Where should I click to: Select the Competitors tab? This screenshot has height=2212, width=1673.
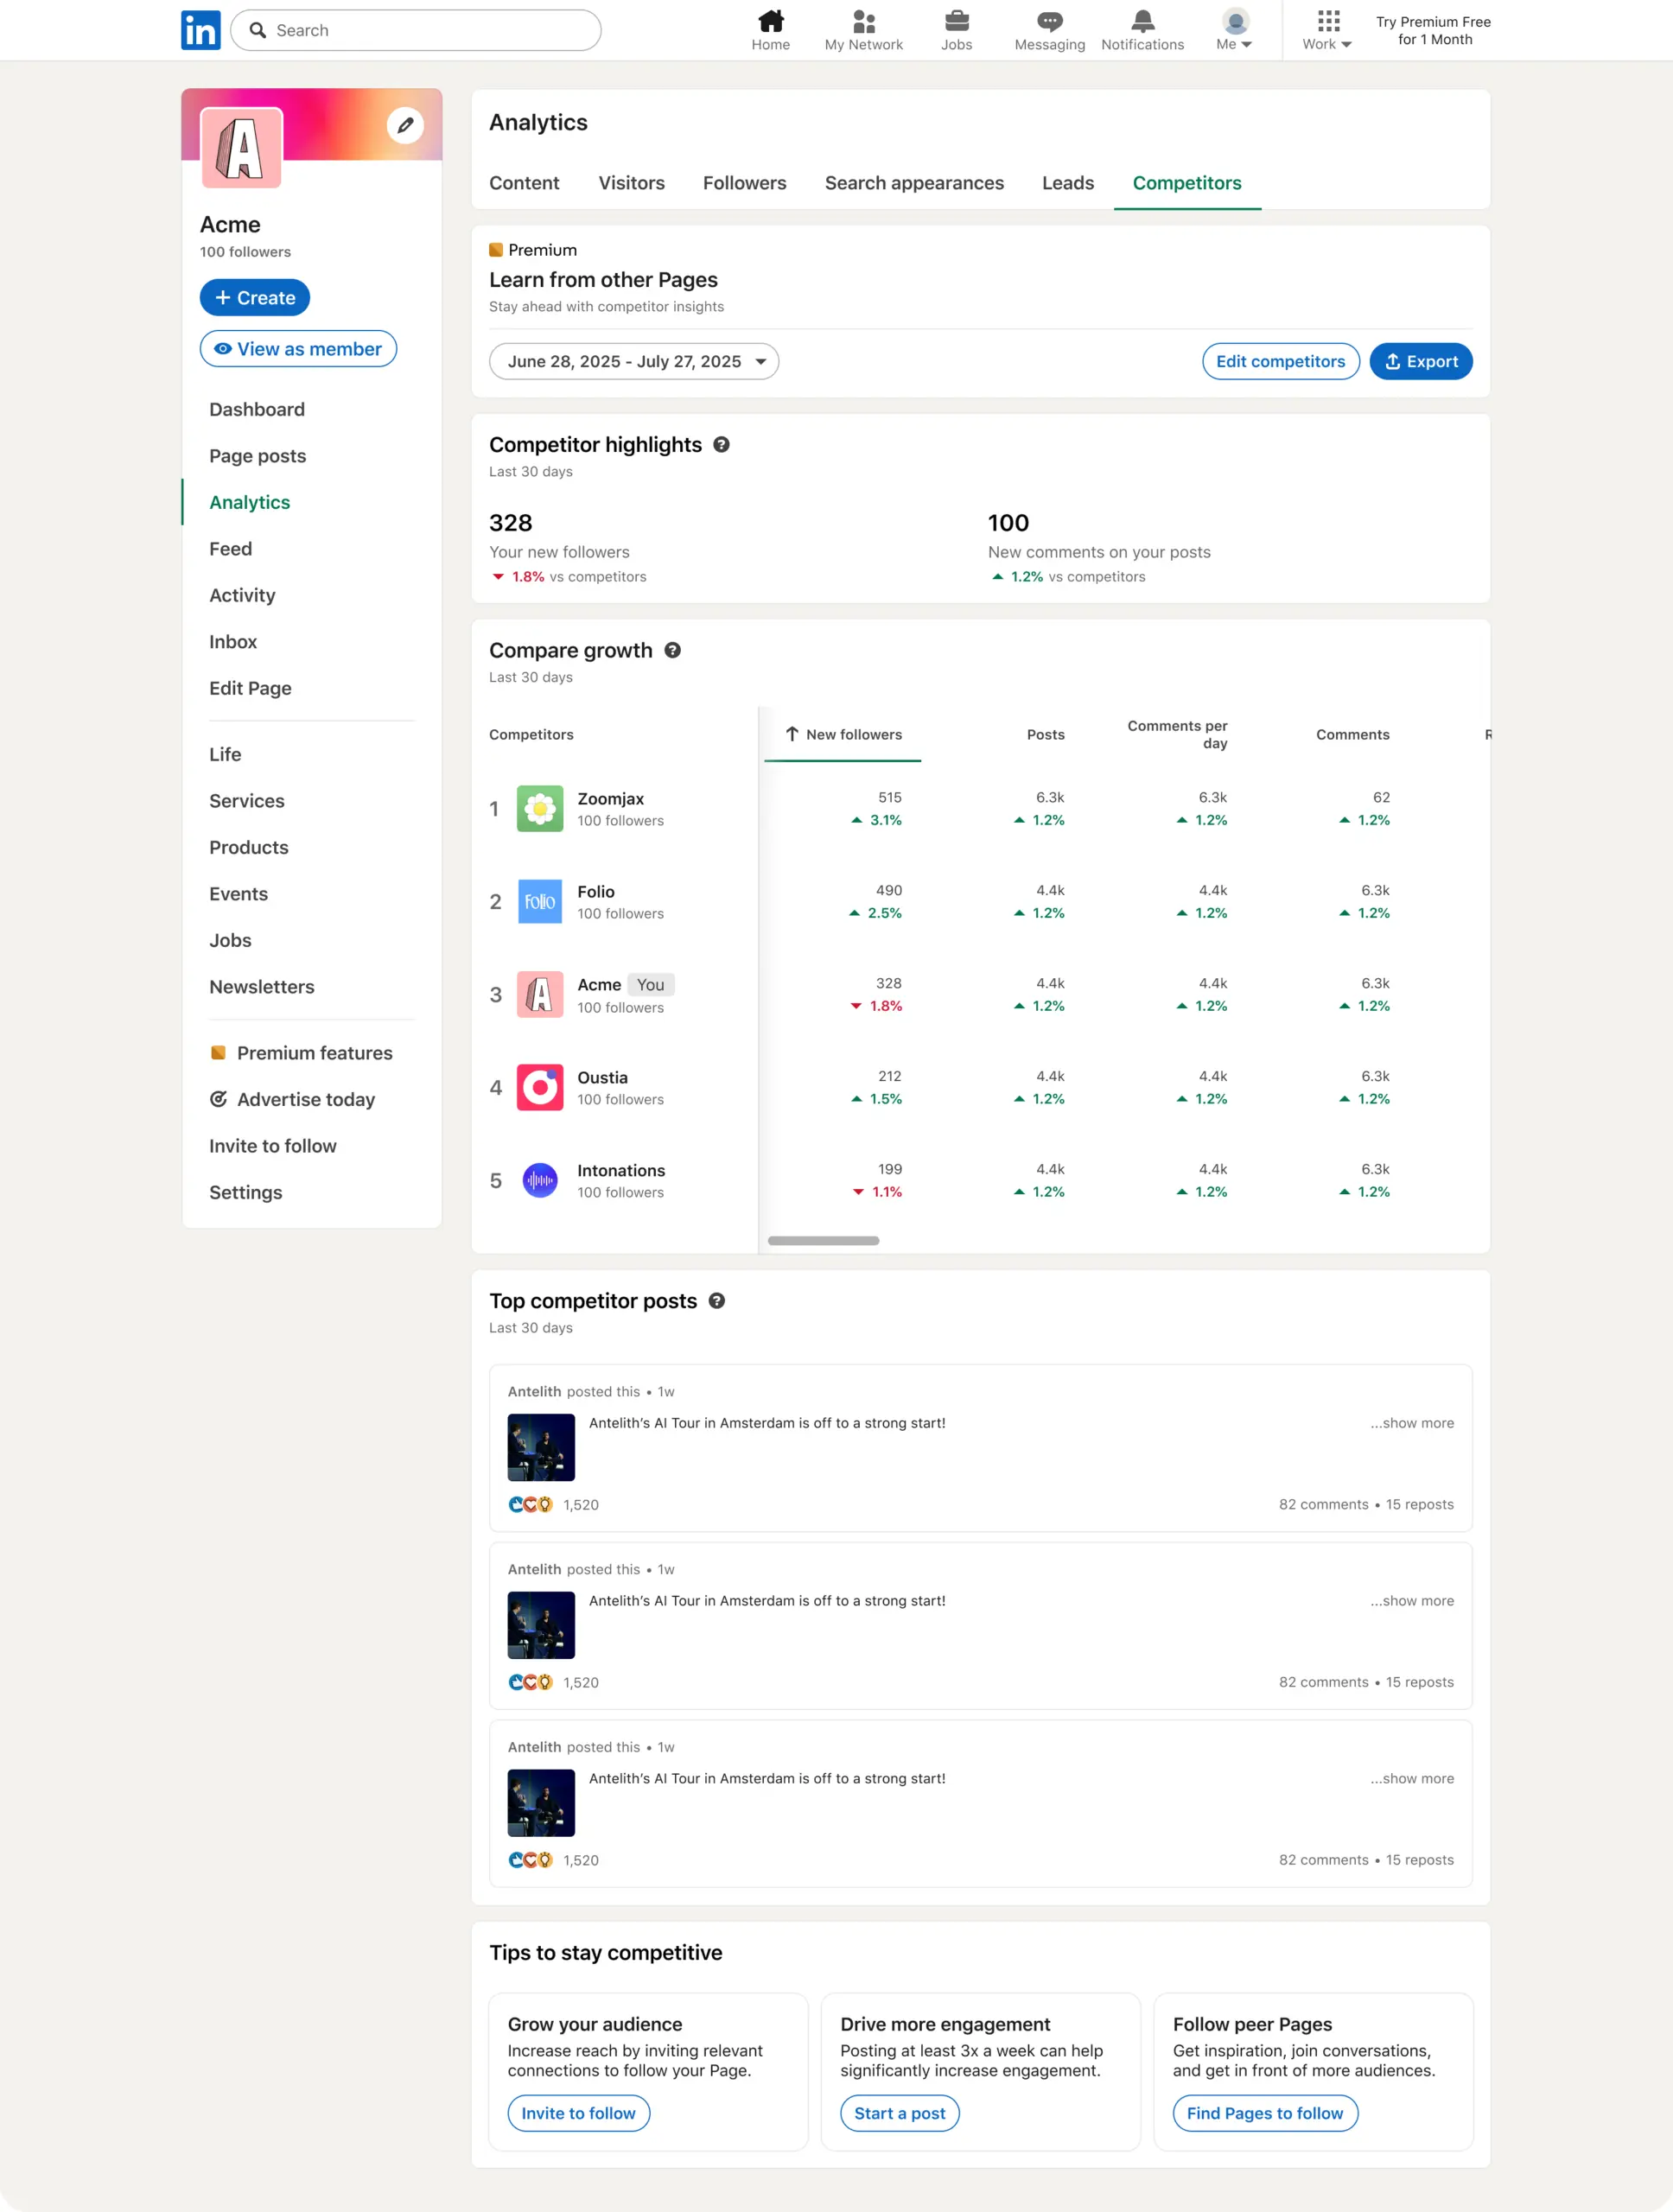[x=1187, y=183]
